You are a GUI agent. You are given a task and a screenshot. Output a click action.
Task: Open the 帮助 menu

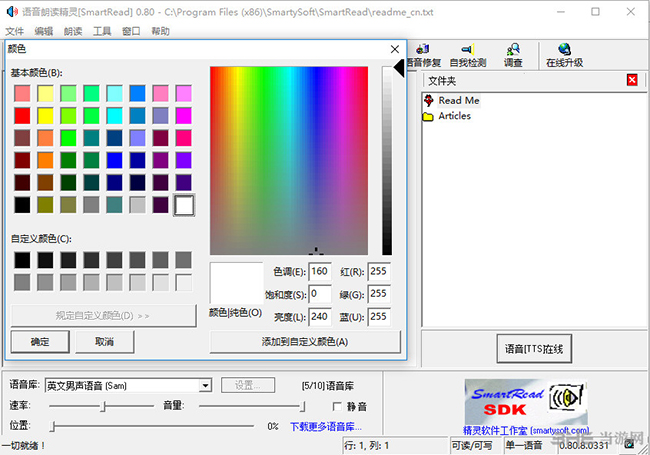click(x=160, y=31)
